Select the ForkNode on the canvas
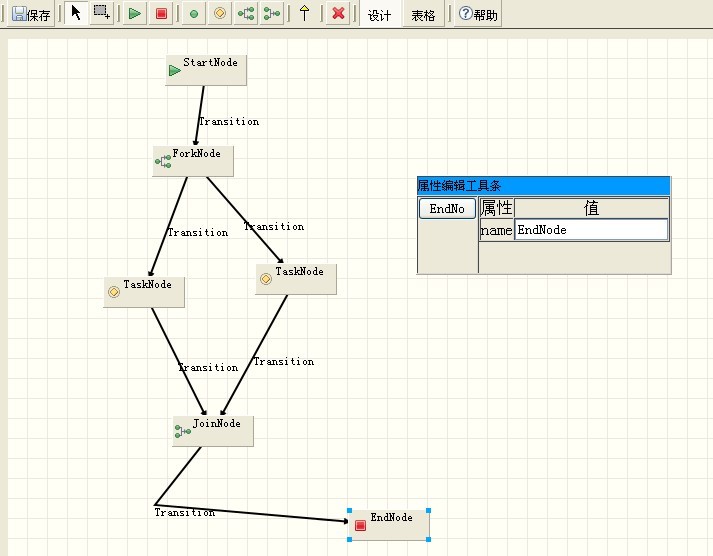This screenshot has width=713, height=556. click(192, 160)
